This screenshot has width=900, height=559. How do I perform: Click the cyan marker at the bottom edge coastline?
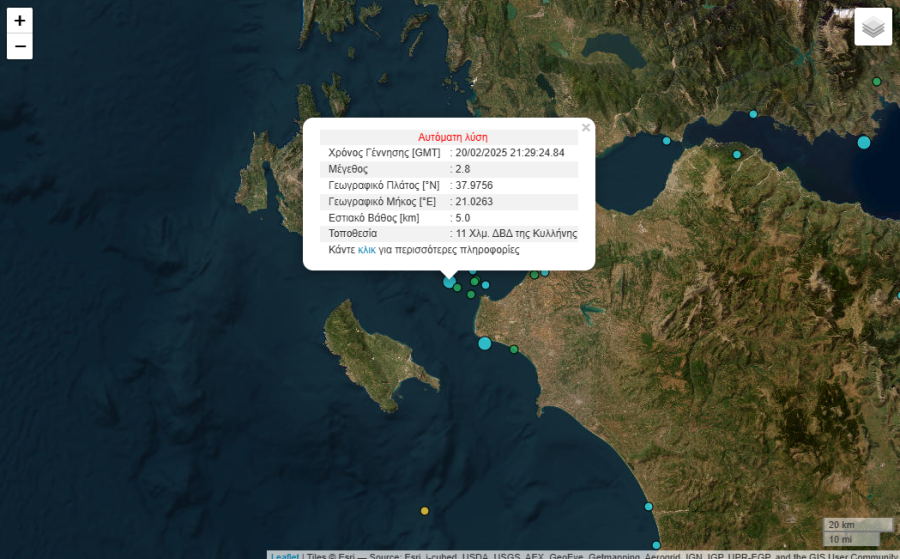[656, 545]
